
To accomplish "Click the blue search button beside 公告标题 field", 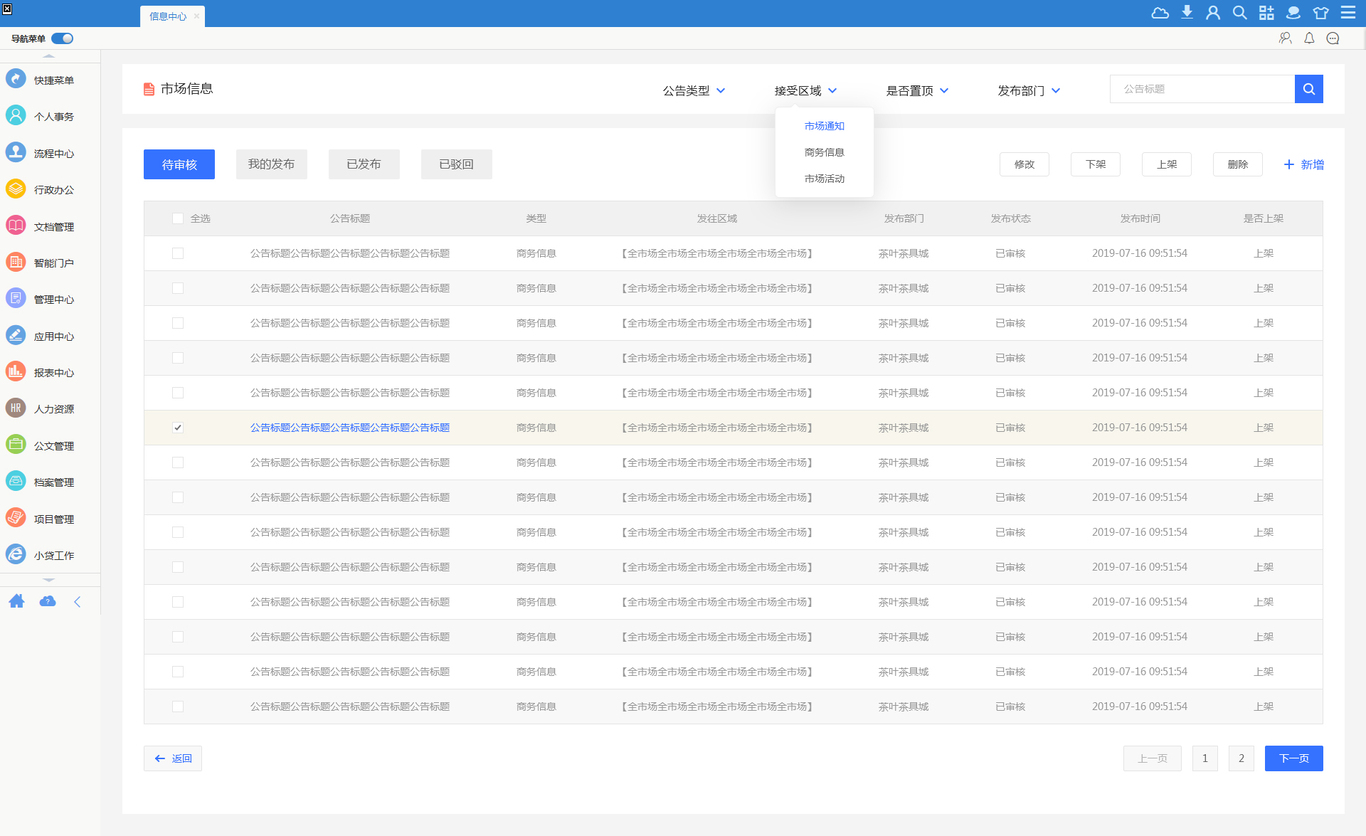I will (x=1309, y=89).
